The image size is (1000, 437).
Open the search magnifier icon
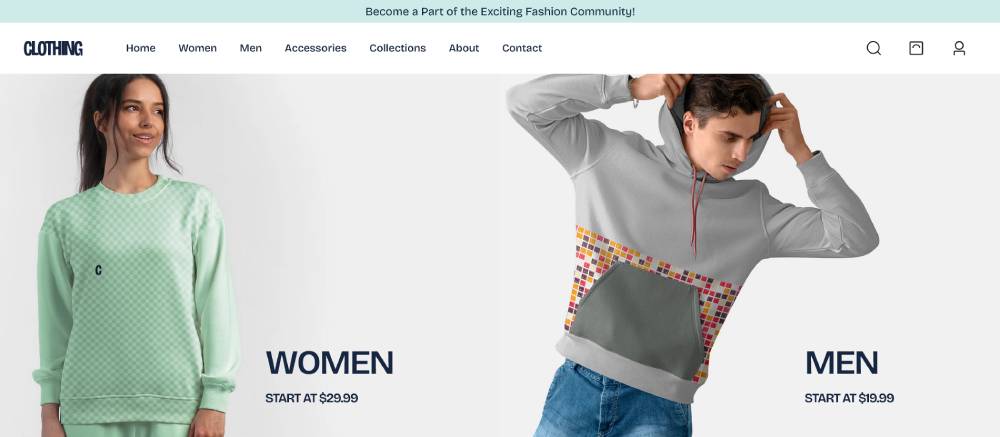(874, 48)
